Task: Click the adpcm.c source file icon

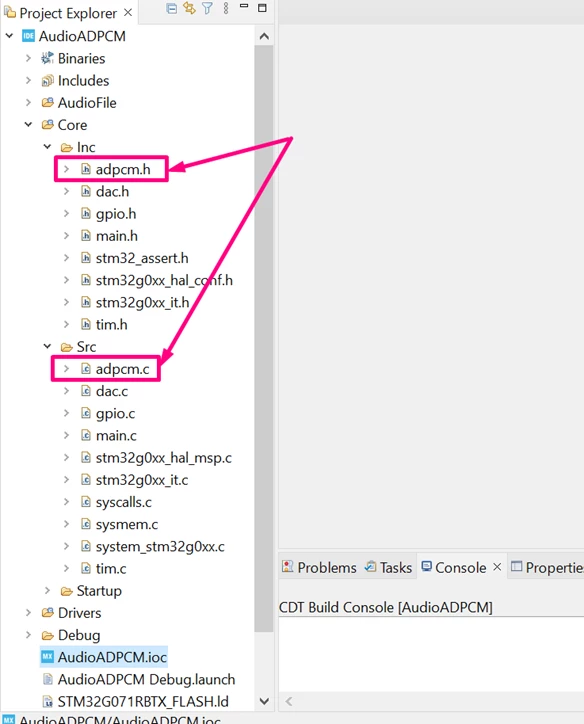Action: point(86,368)
